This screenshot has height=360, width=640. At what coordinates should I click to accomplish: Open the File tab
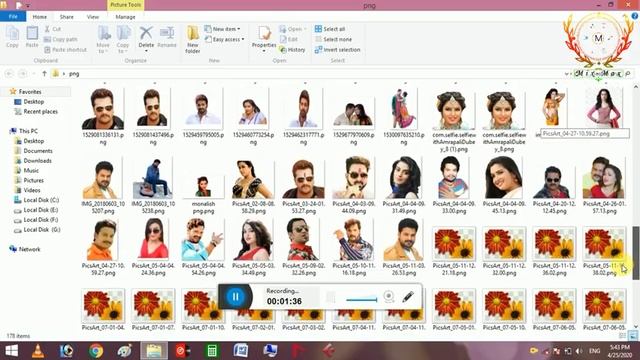(13, 17)
